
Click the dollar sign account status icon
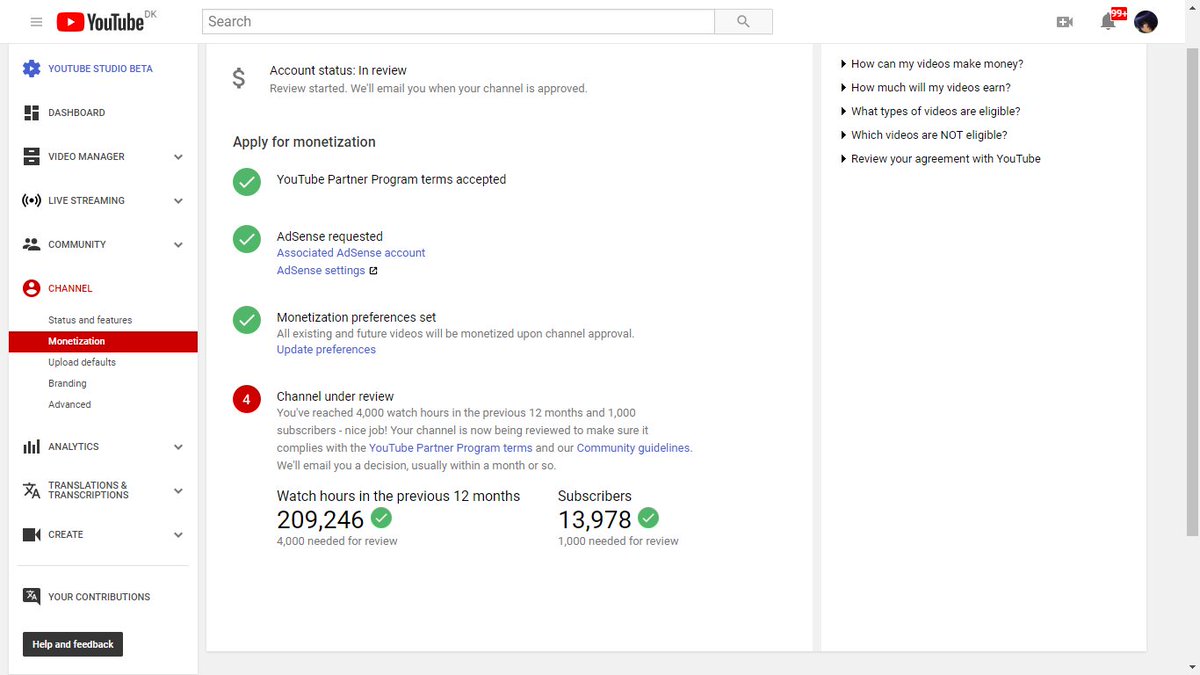coord(238,79)
